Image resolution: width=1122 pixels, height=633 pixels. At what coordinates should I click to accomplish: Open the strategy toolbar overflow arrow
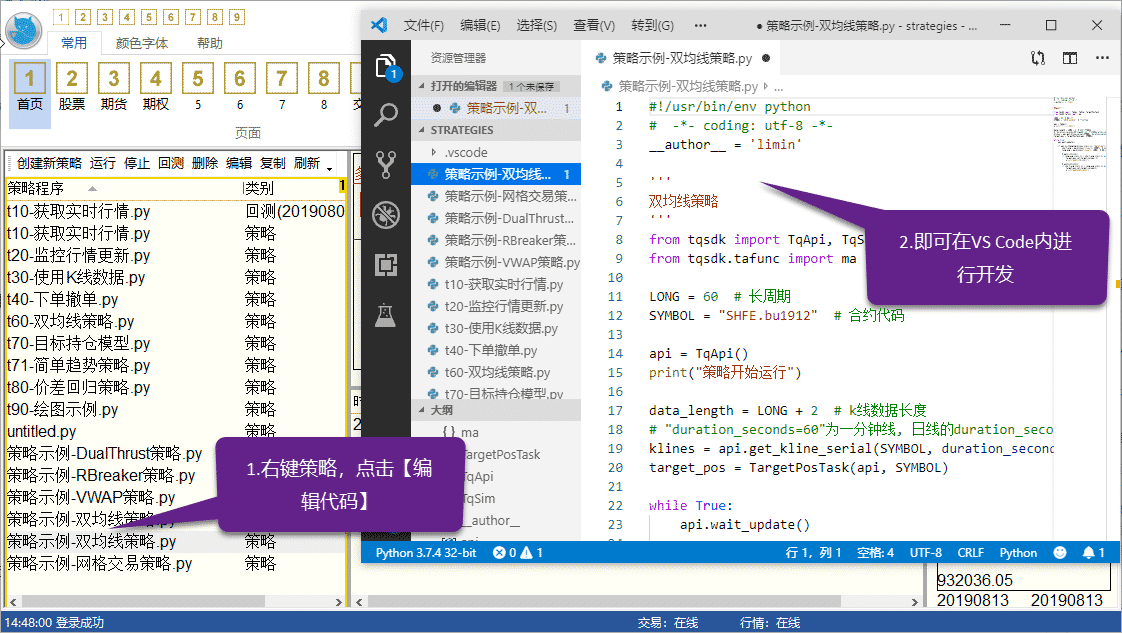pos(329,166)
